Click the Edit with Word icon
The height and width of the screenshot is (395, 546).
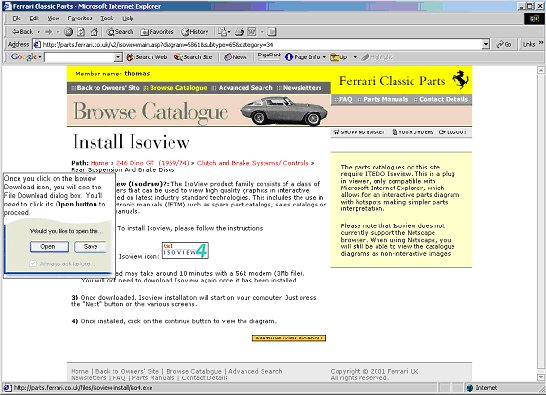pyautogui.click(x=252, y=32)
